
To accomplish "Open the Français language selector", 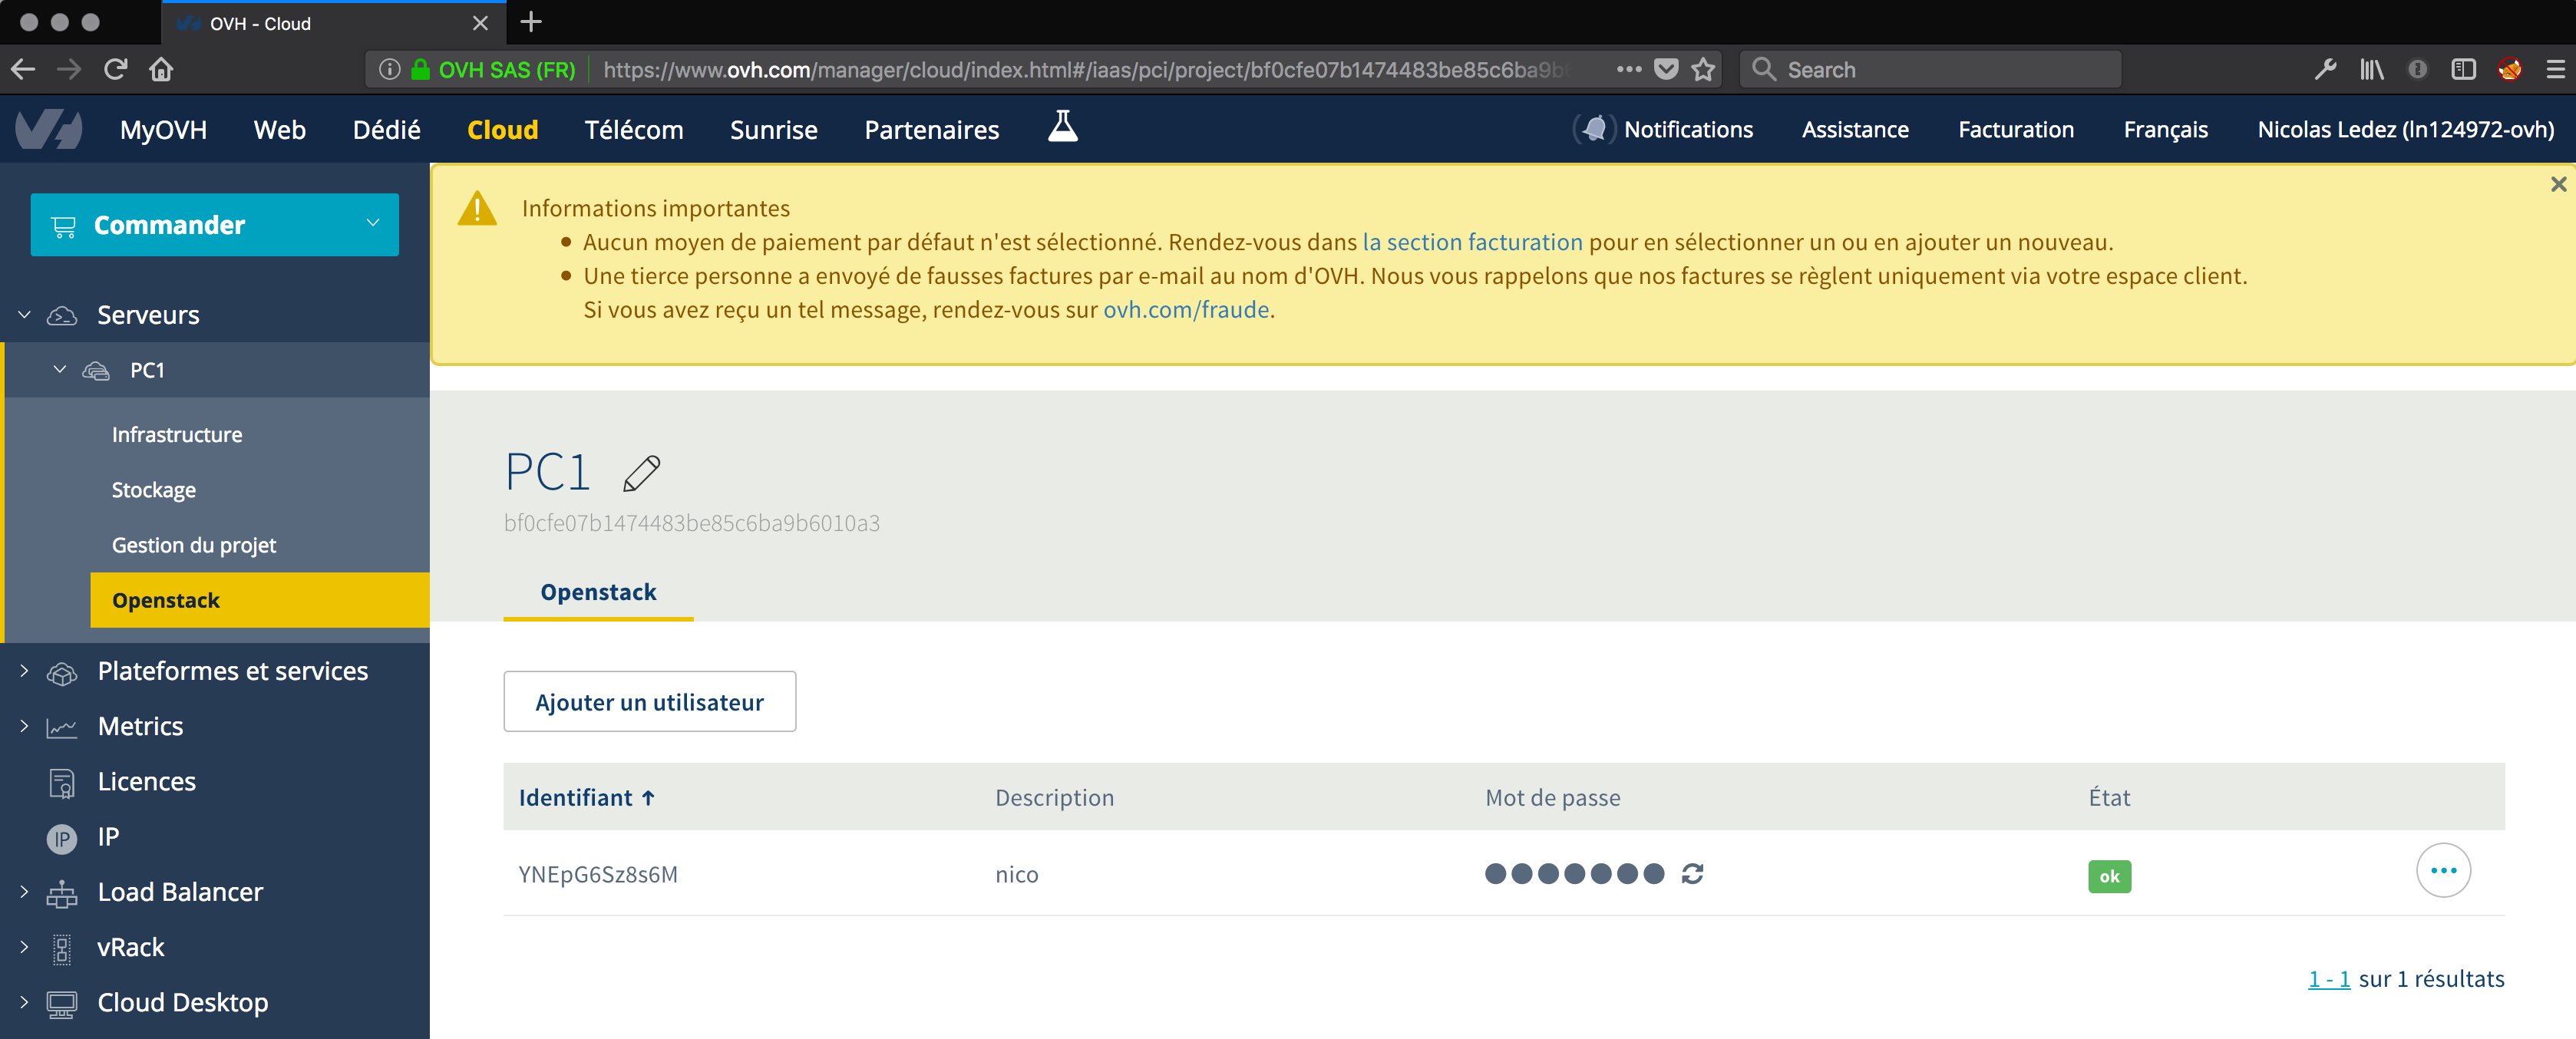I will pyautogui.click(x=2165, y=130).
